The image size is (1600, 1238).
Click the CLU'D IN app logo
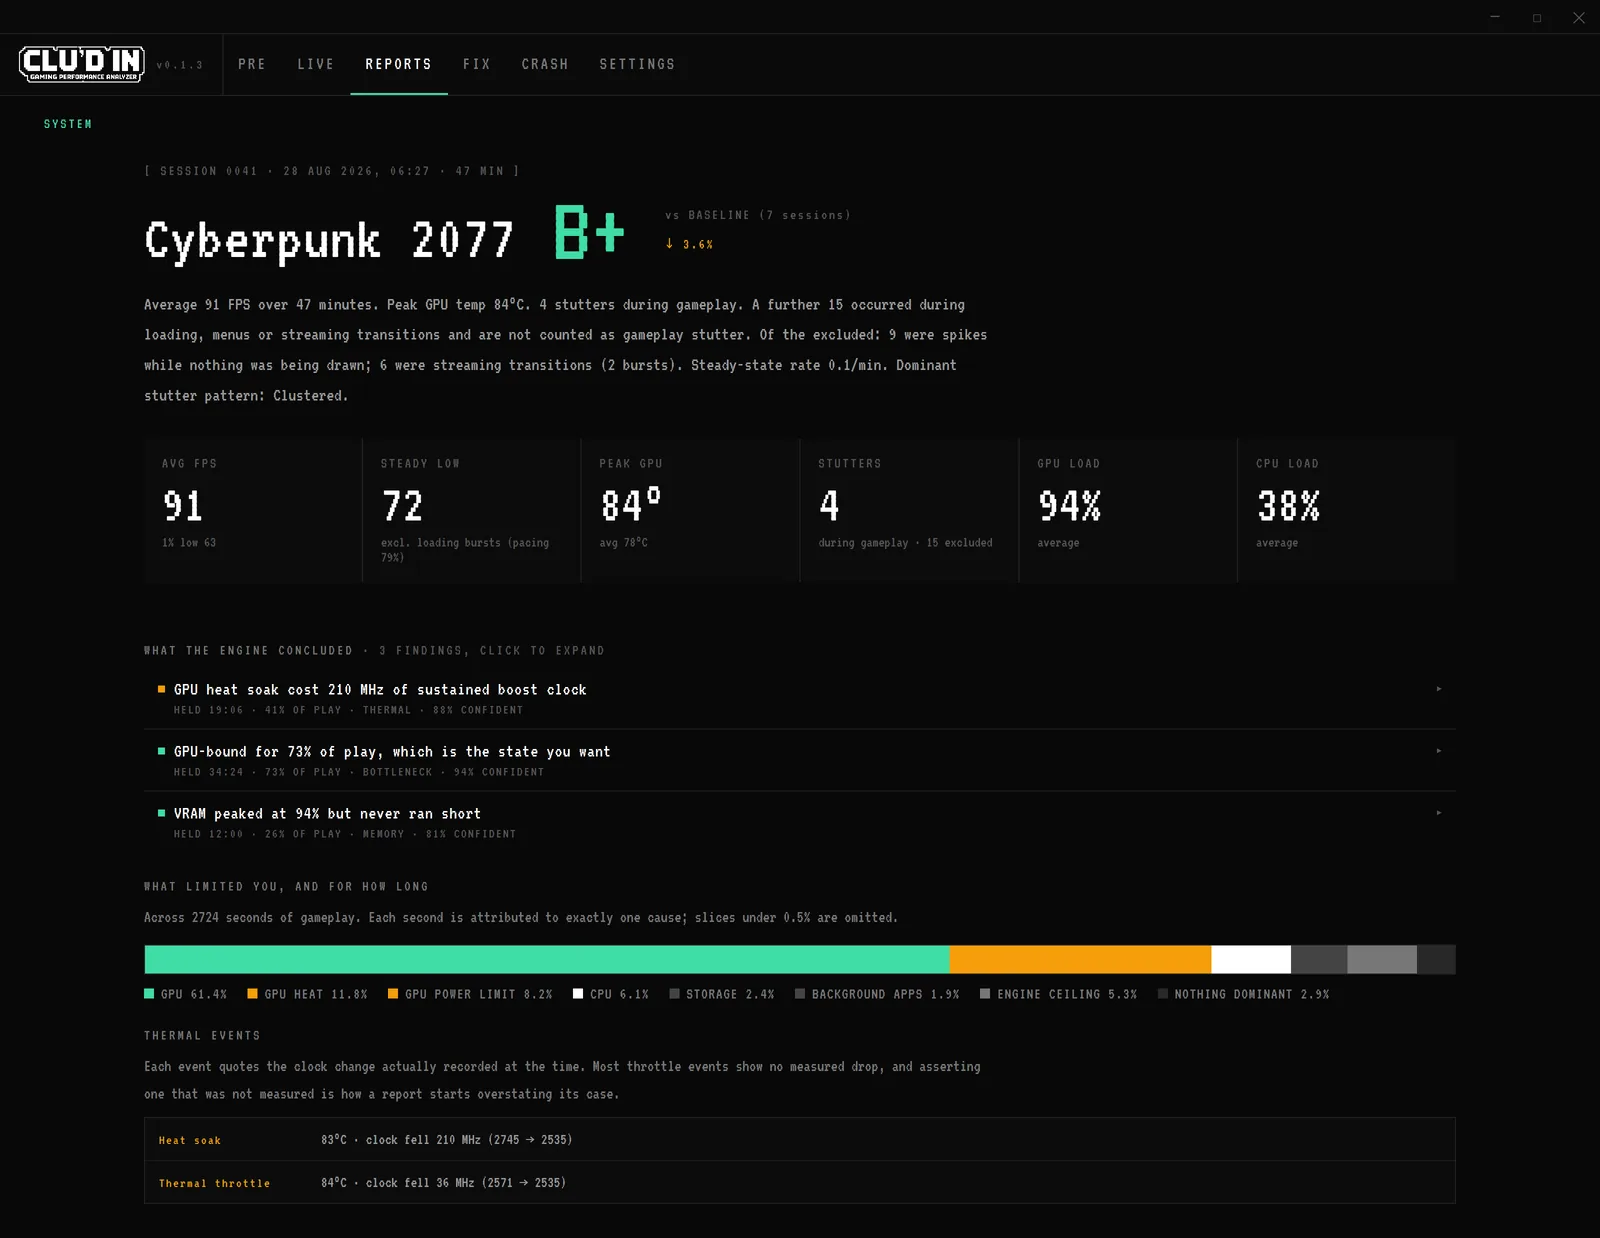(x=82, y=64)
